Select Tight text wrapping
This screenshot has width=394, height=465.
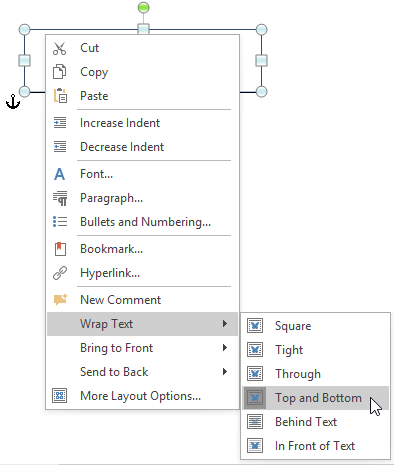(x=316, y=350)
